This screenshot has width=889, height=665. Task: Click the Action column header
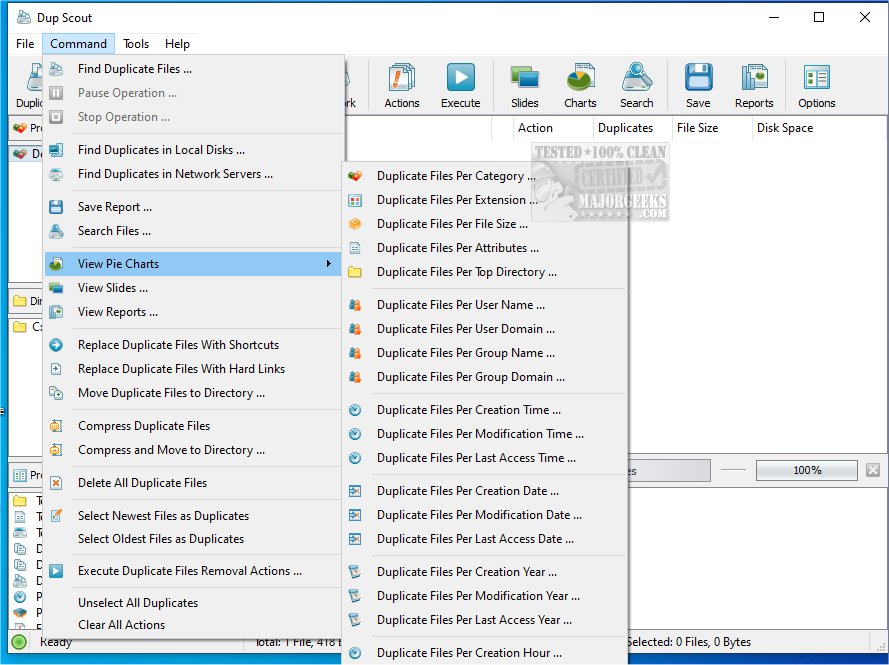(553, 128)
